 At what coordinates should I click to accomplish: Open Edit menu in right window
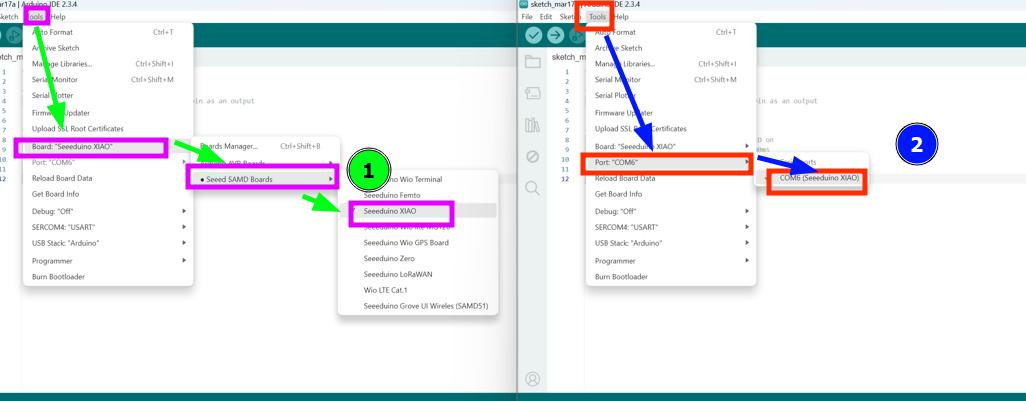pos(546,17)
